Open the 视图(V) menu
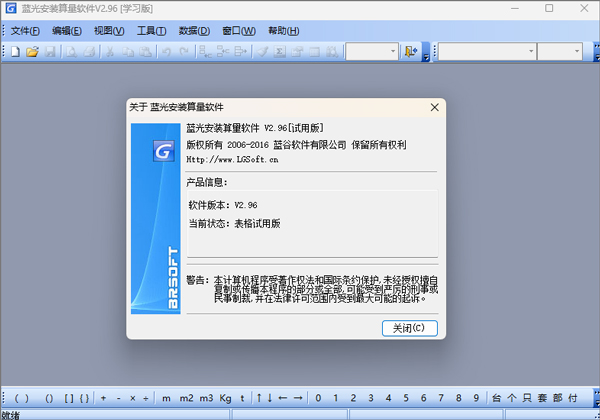This screenshot has height=420, width=600. click(109, 31)
